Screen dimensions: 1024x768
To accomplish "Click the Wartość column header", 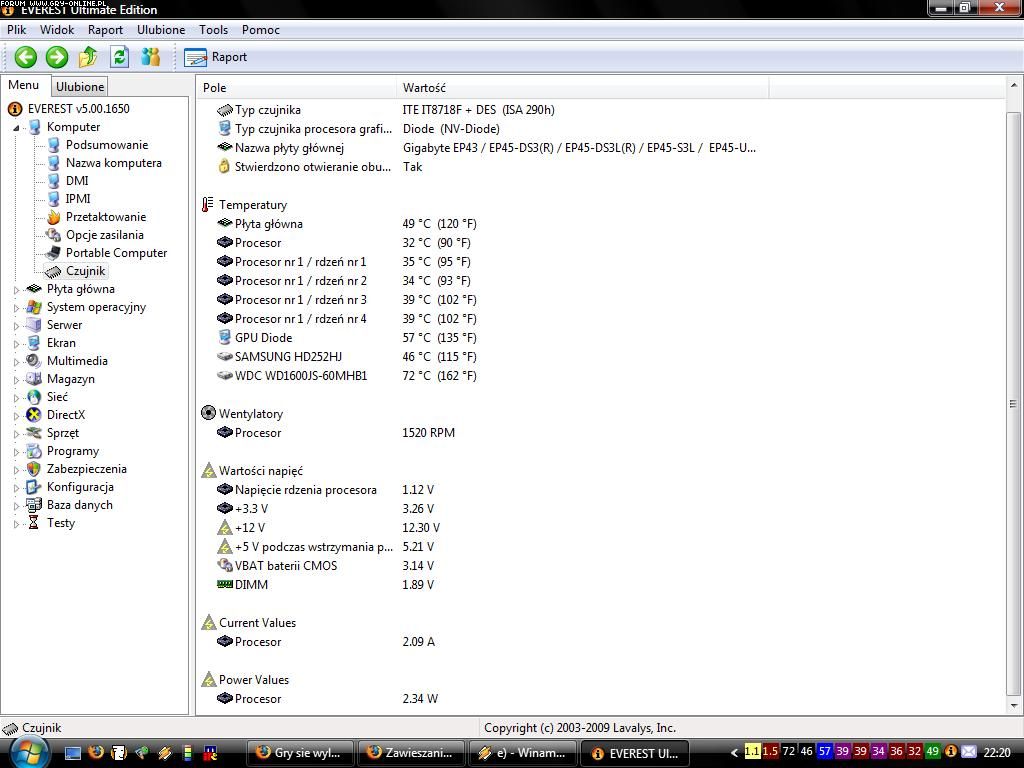I will (x=424, y=88).
